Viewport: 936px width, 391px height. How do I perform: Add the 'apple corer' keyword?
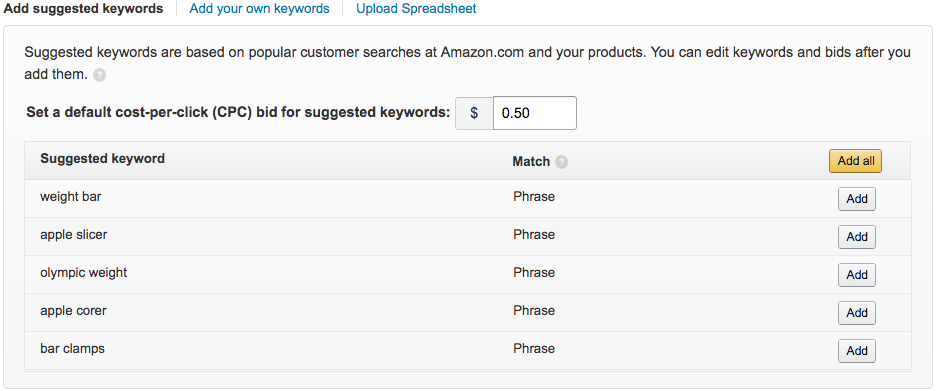pos(857,313)
